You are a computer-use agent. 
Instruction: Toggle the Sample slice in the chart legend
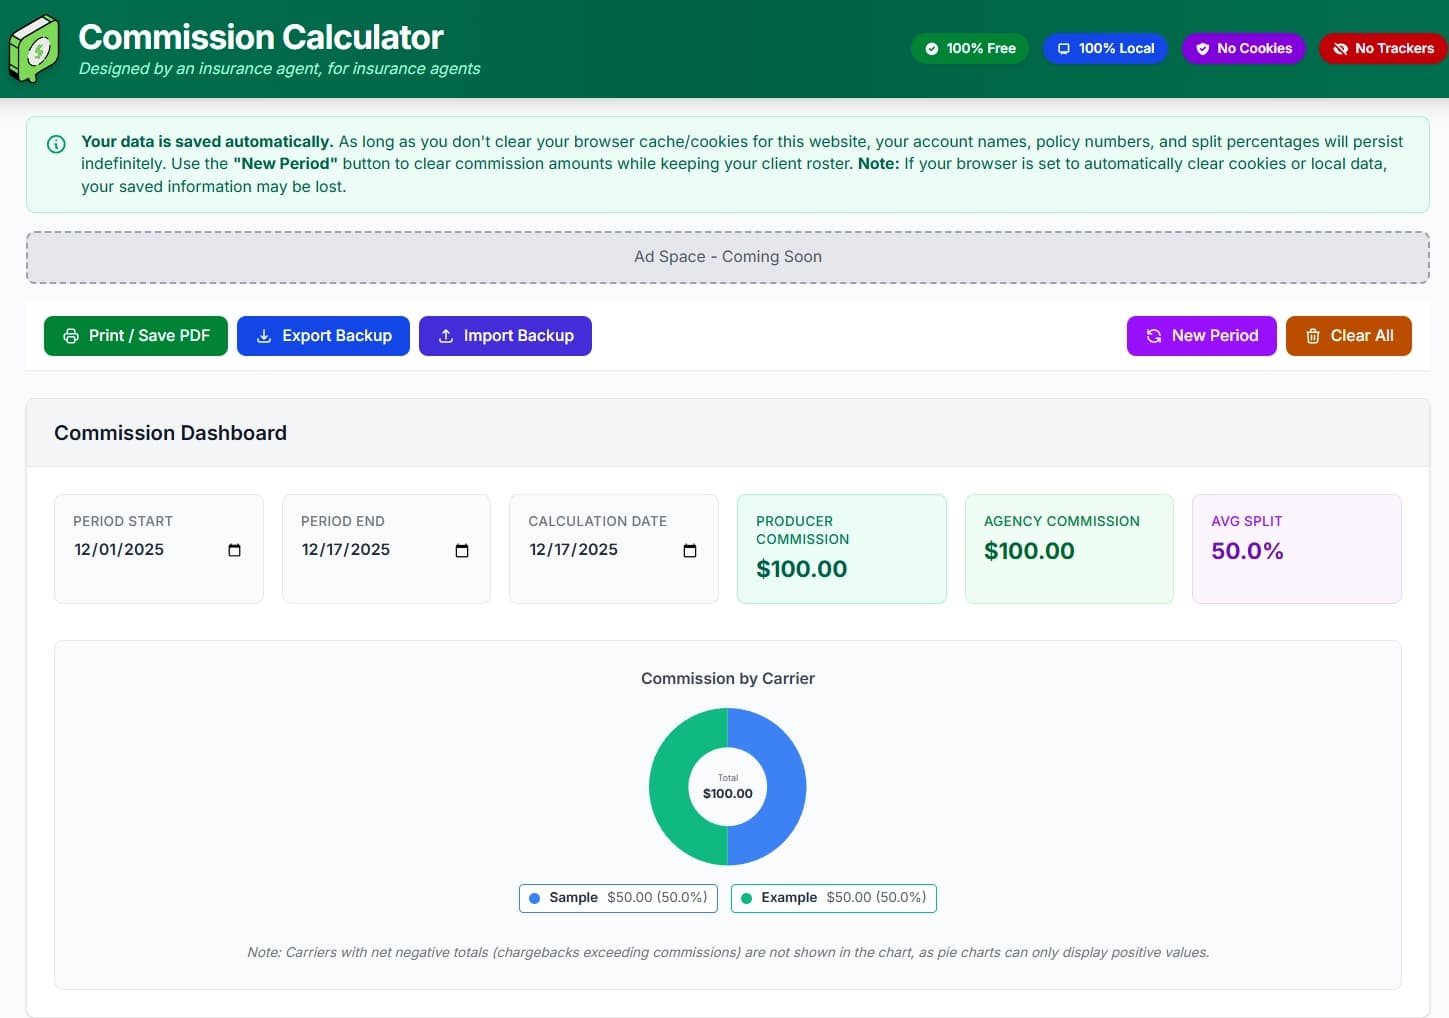pyautogui.click(x=617, y=897)
